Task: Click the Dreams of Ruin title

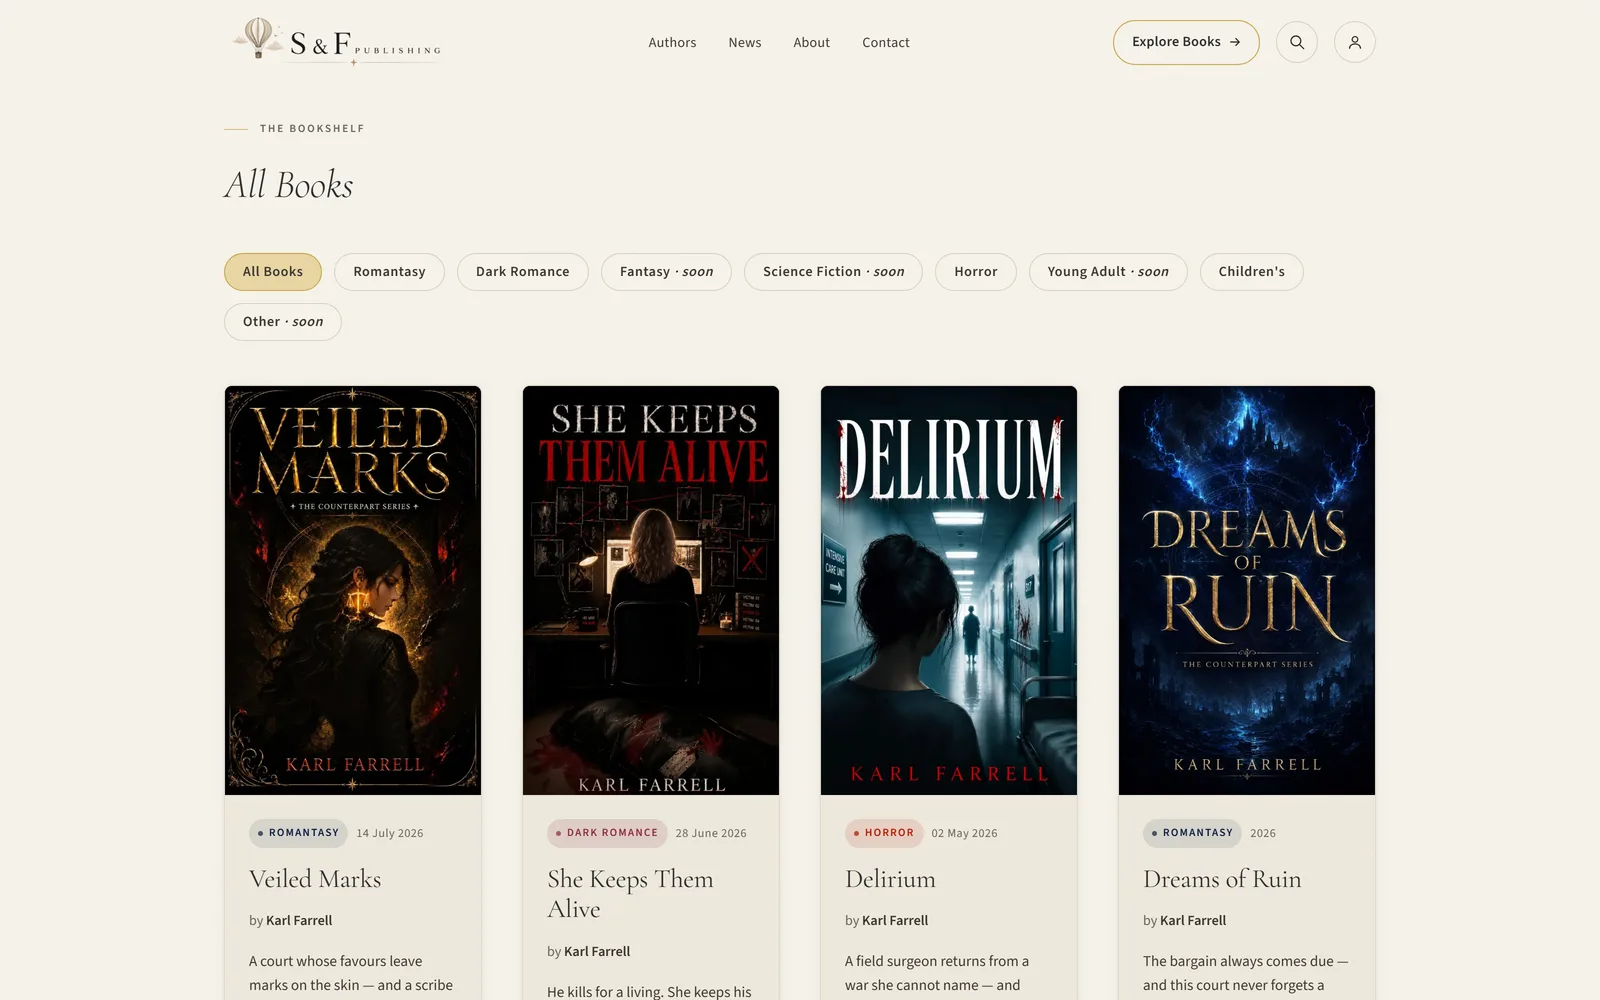Action: pyautogui.click(x=1222, y=879)
